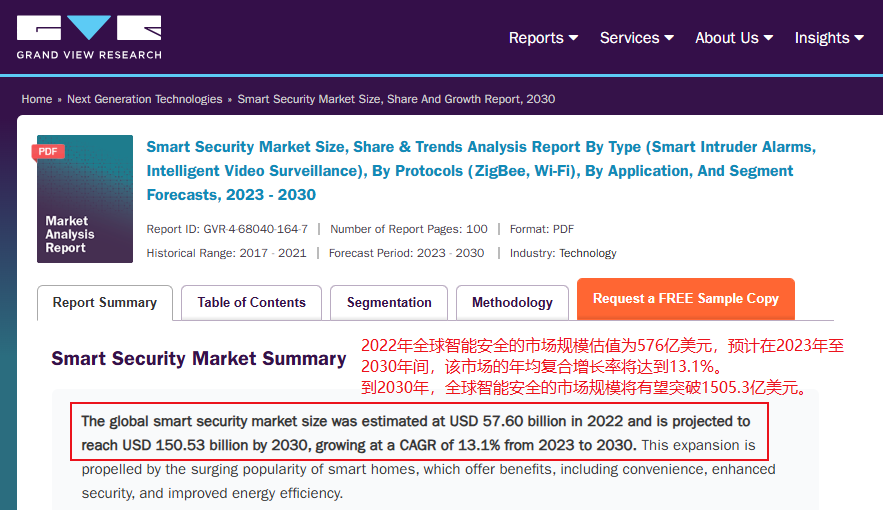
Task: View the Methodology tab
Action: (x=512, y=303)
